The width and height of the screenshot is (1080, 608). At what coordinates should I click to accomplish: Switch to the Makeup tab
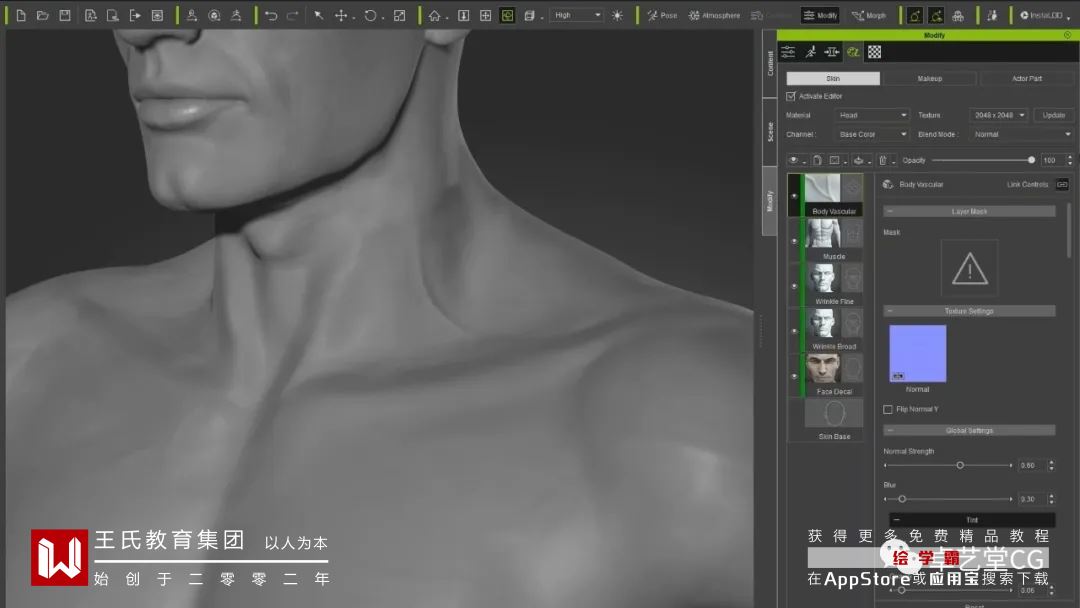coord(929,78)
